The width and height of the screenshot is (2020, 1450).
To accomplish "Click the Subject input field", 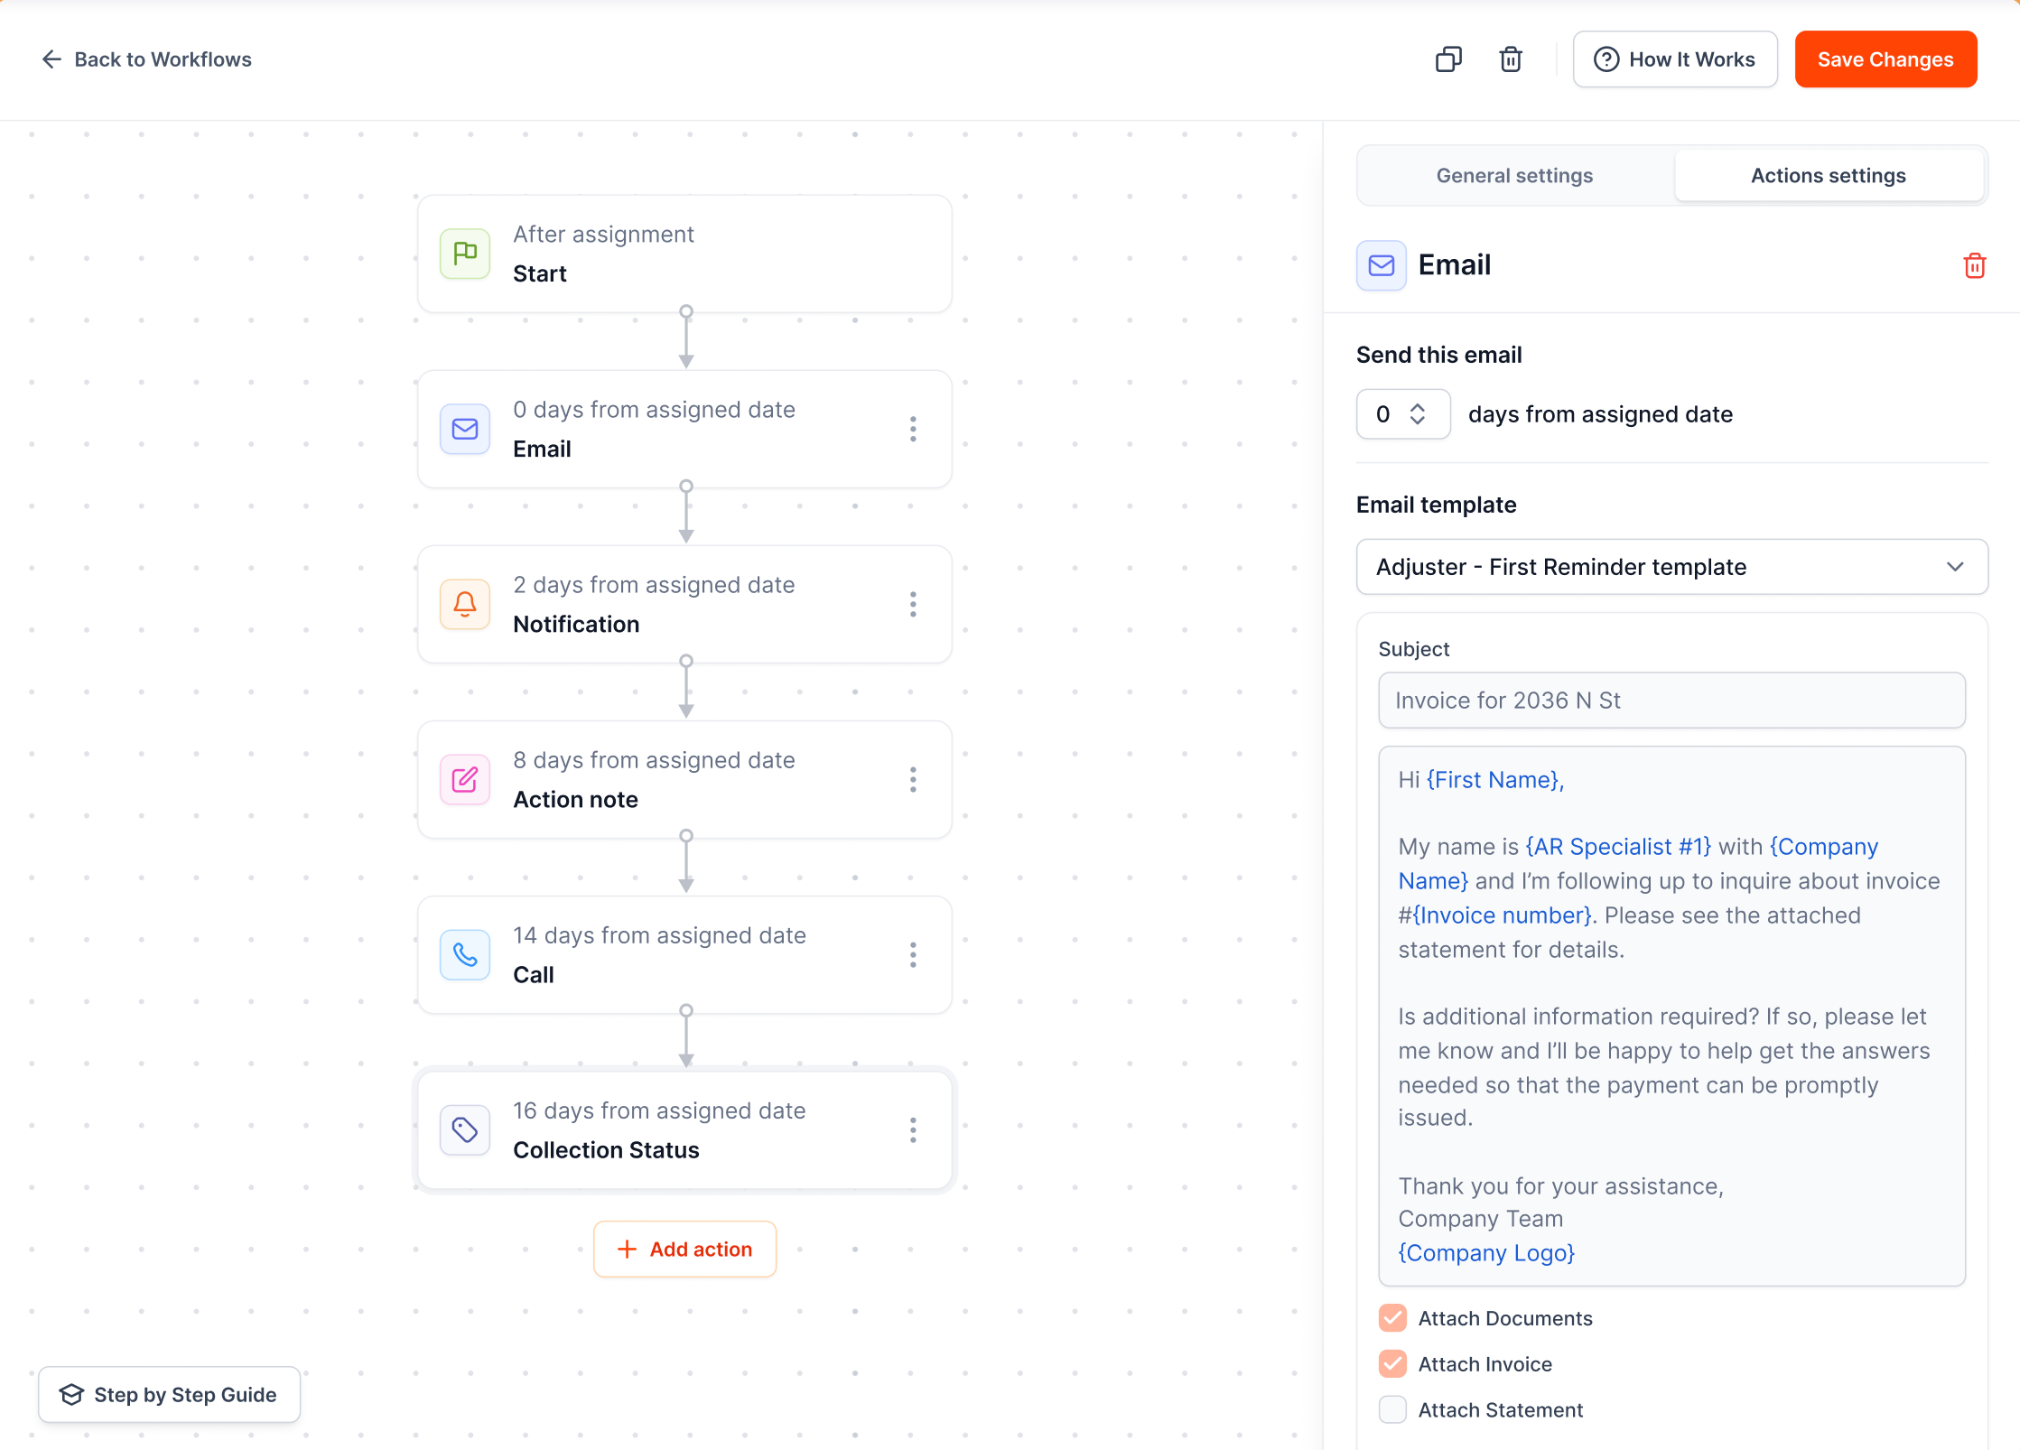I will pyautogui.click(x=1671, y=700).
